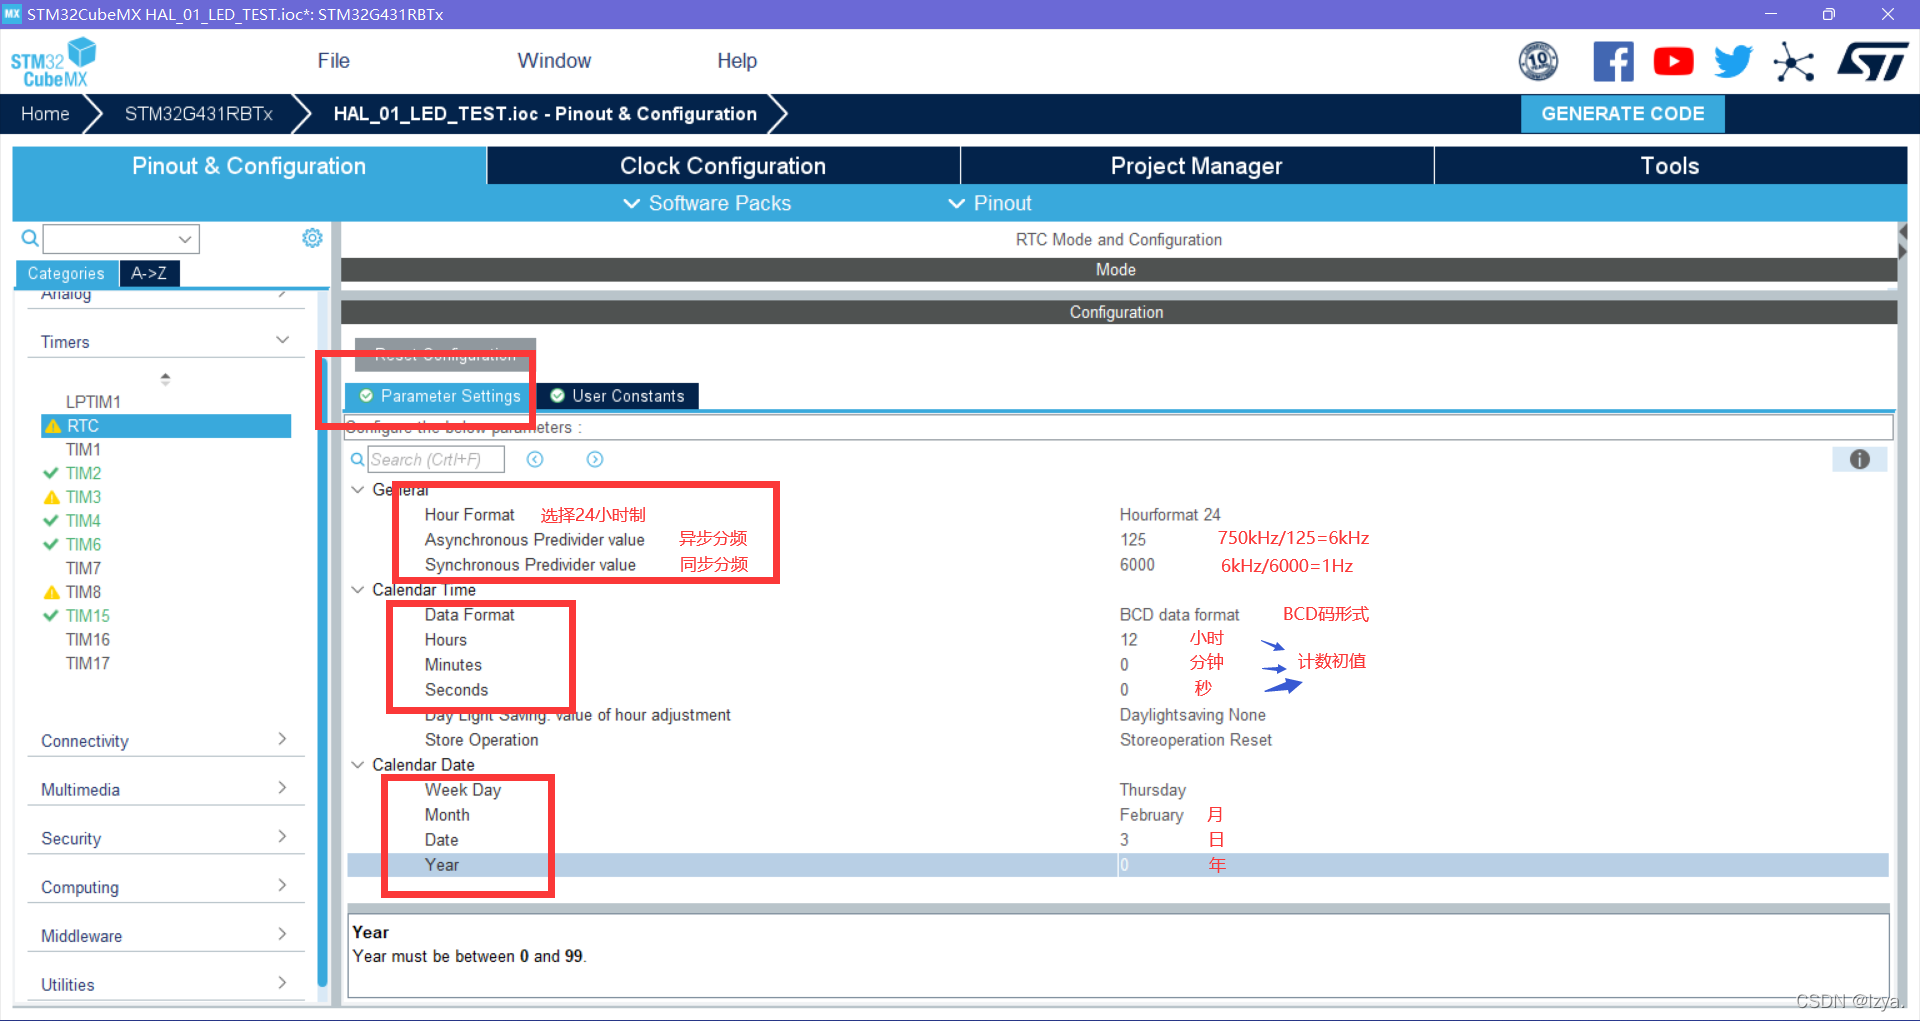Select the Parameter Settings tab
Image resolution: width=1920 pixels, height=1021 pixels.
(440, 396)
